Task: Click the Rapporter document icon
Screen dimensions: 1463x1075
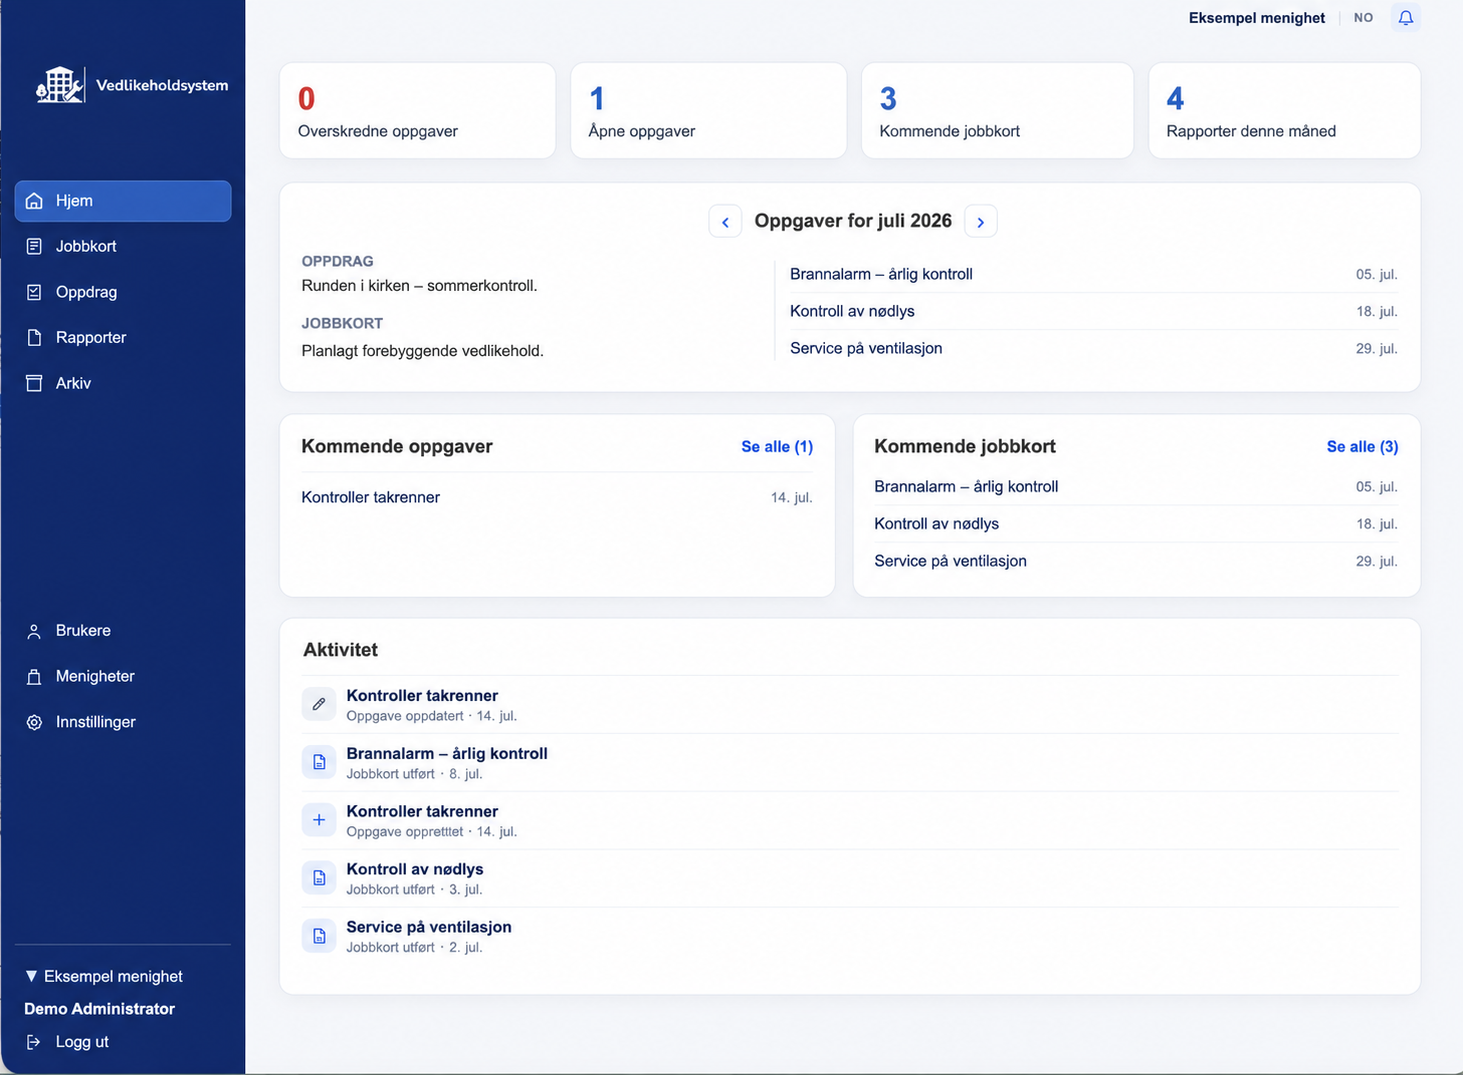Action: (34, 337)
